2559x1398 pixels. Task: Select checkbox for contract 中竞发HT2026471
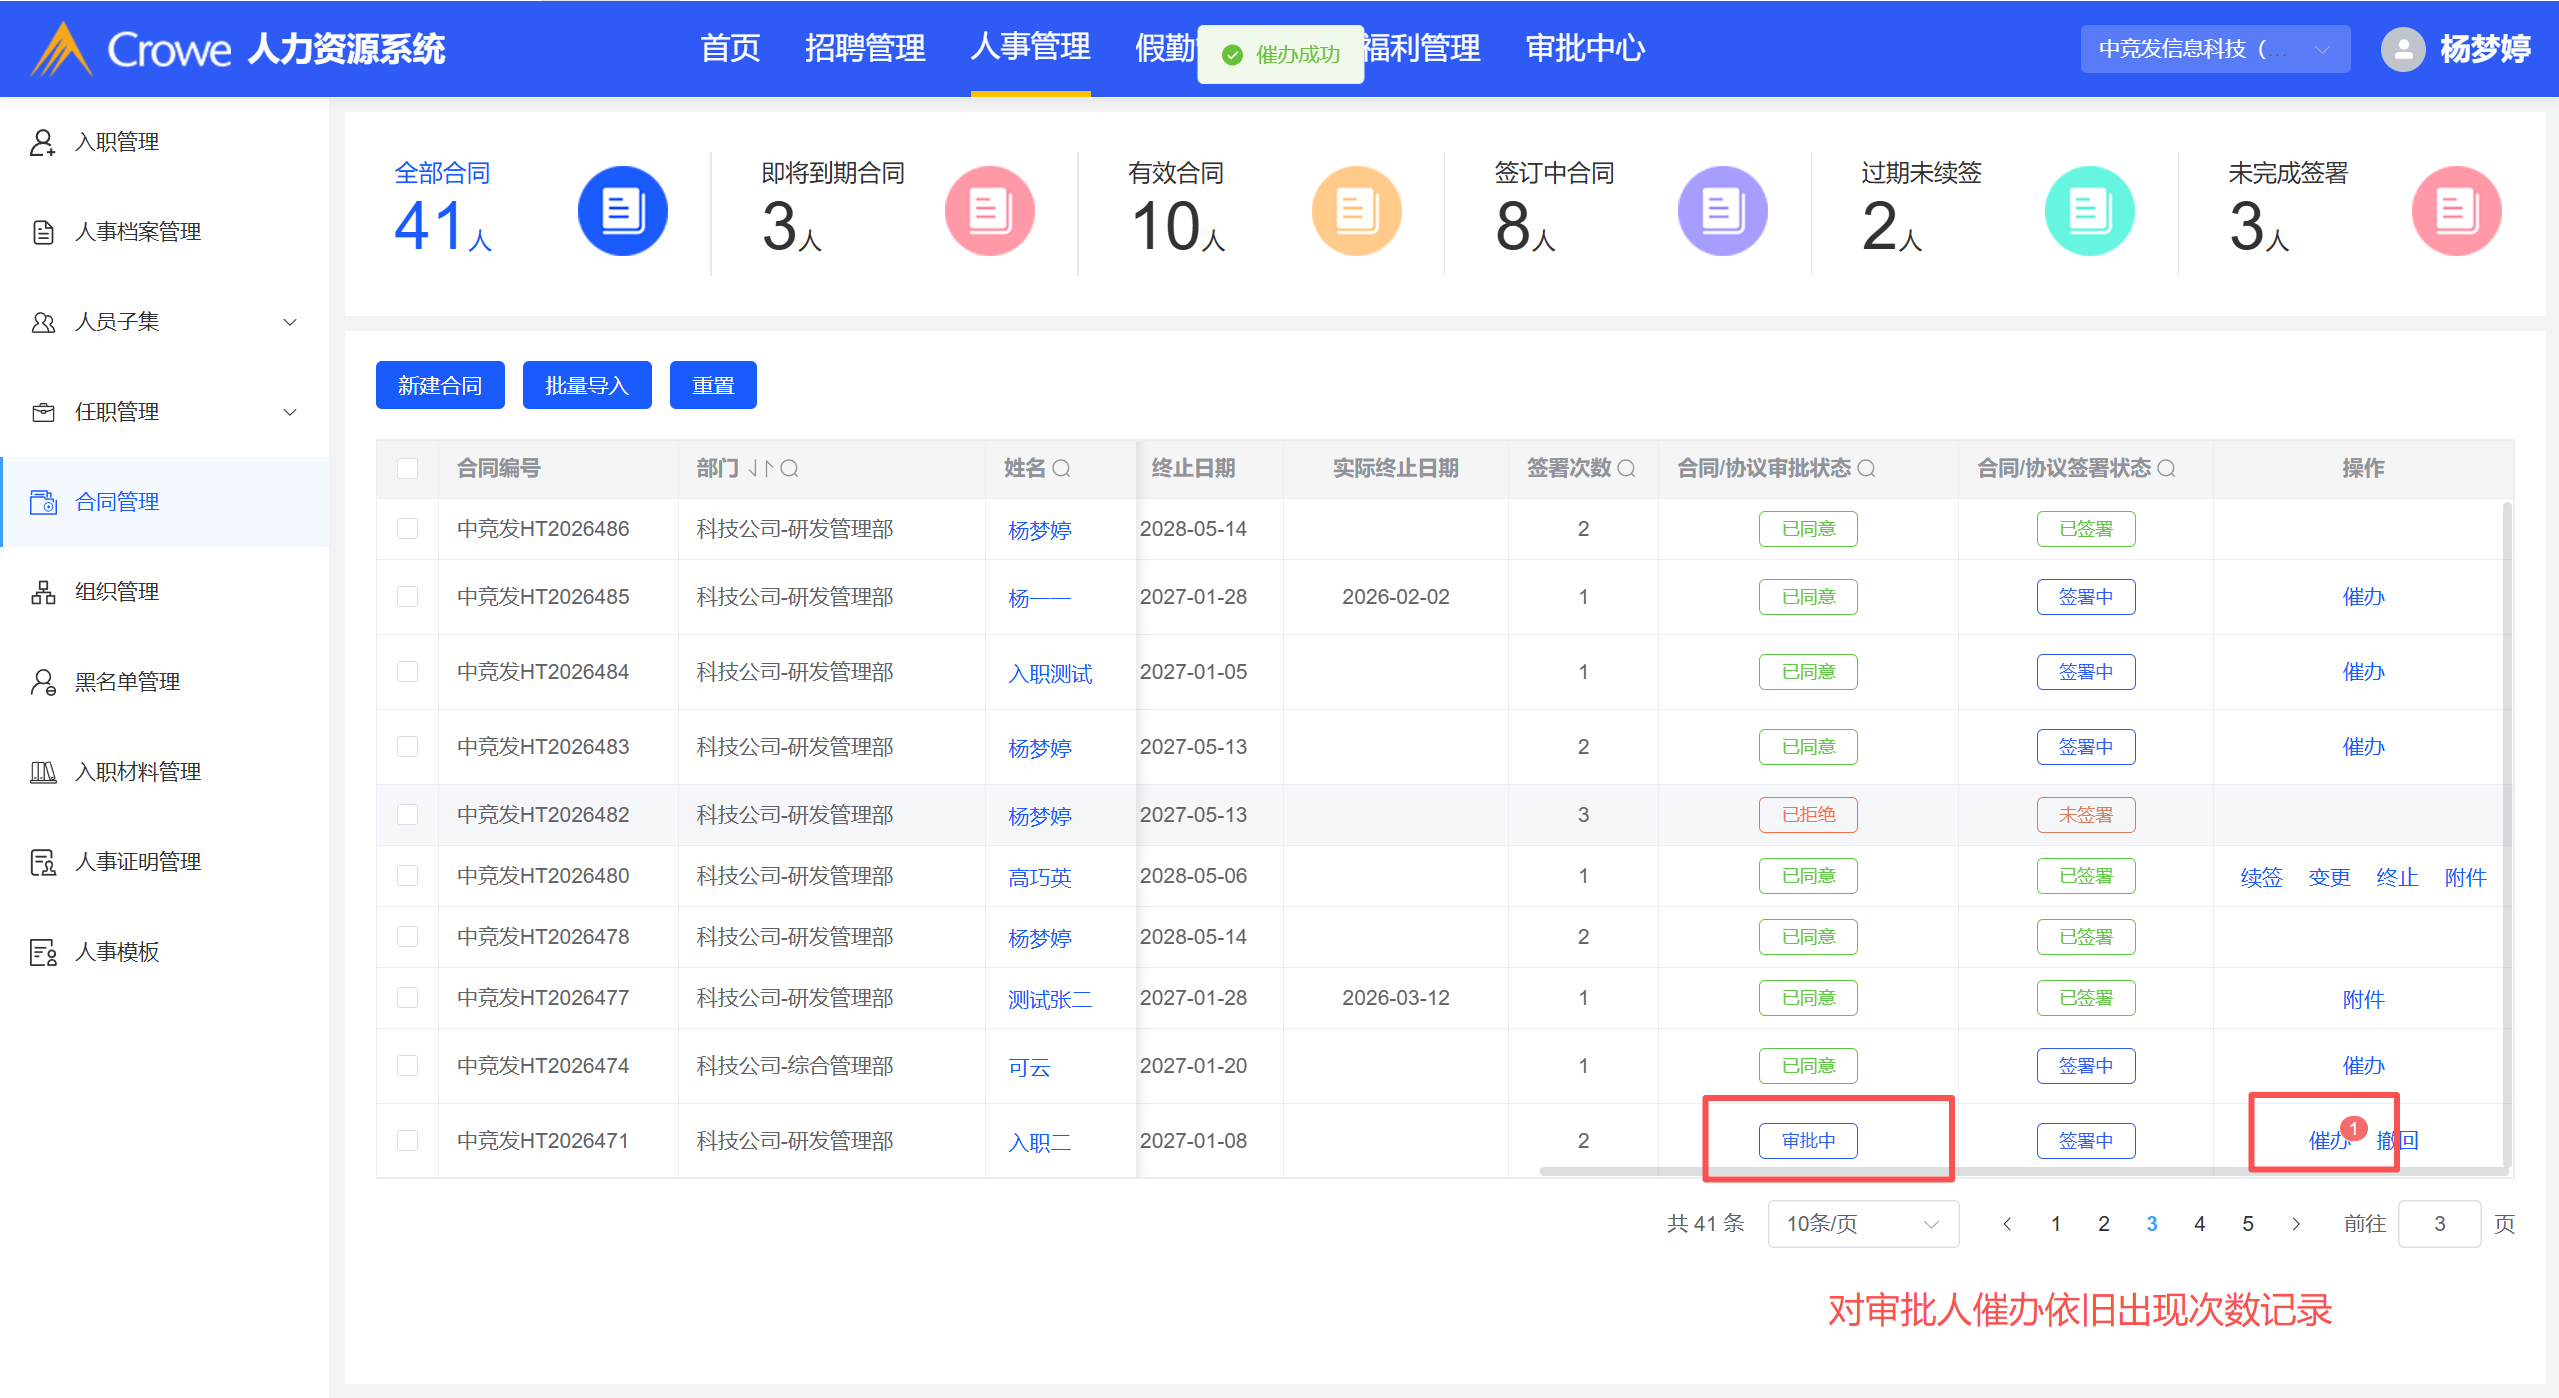pyautogui.click(x=407, y=1140)
